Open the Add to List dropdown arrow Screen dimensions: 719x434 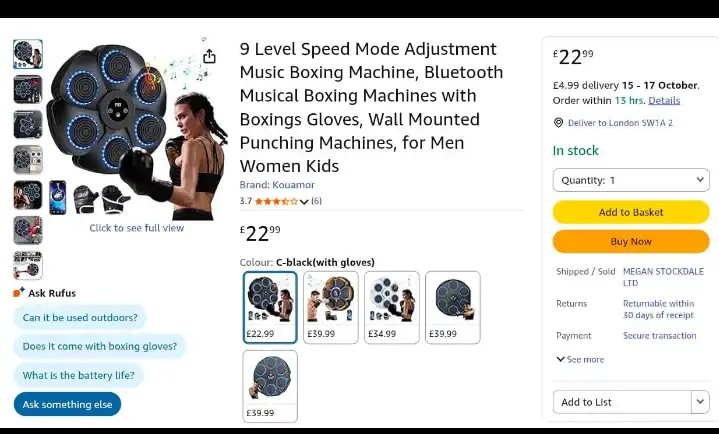(x=700, y=402)
